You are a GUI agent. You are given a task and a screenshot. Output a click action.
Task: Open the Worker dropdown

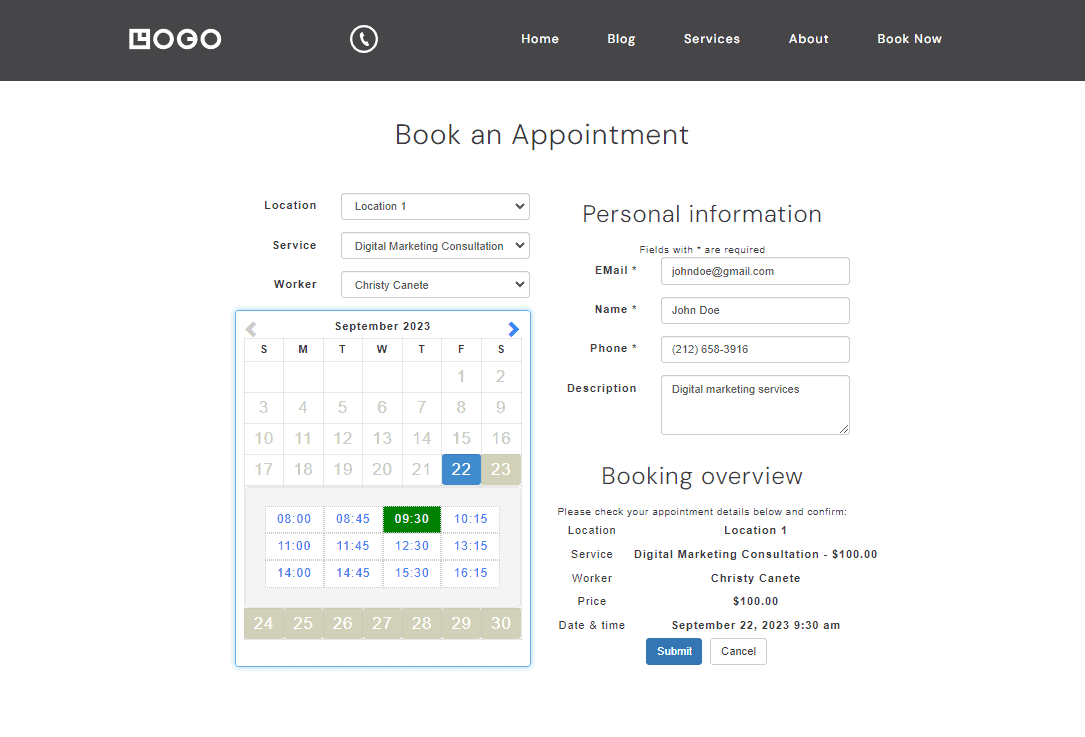[x=435, y=285]
